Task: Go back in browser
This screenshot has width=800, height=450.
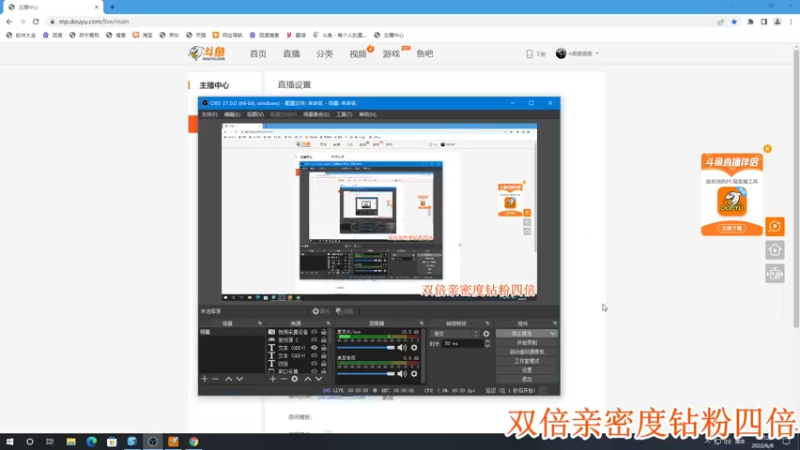Action: tap(9, 21)
